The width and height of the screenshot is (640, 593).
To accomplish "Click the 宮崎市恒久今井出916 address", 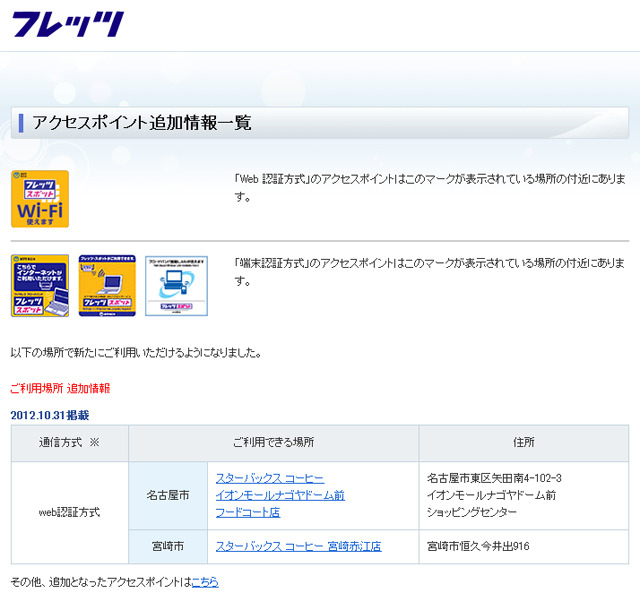I will pos(478,546).
